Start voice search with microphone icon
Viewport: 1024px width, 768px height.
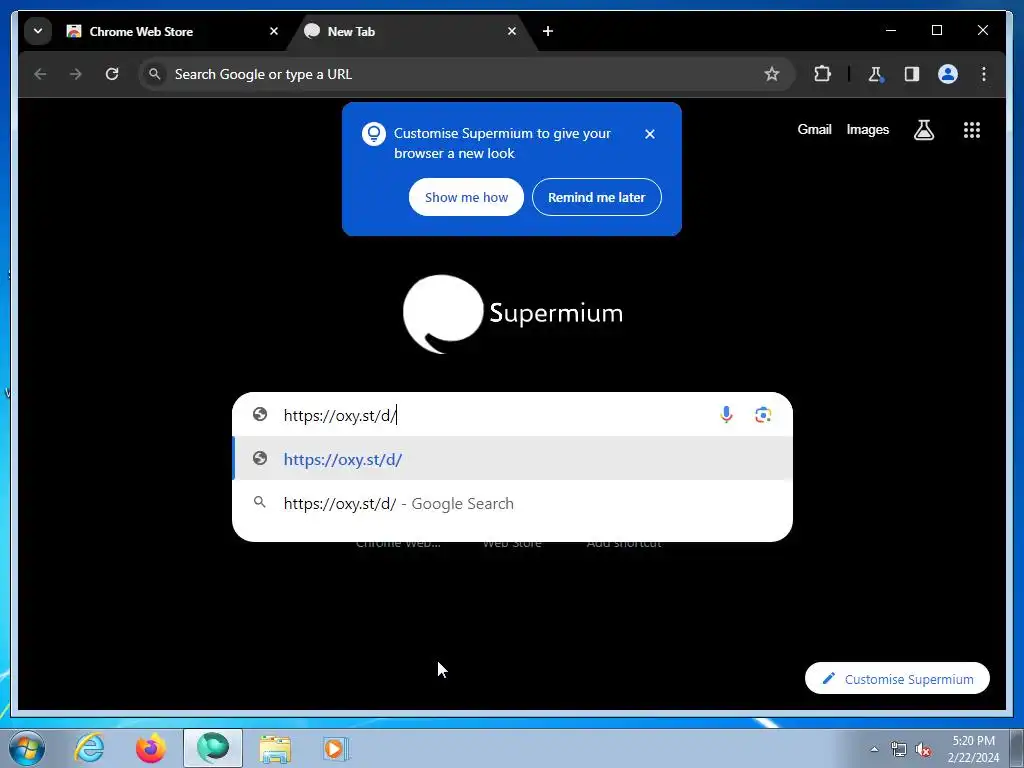[726, 415]
